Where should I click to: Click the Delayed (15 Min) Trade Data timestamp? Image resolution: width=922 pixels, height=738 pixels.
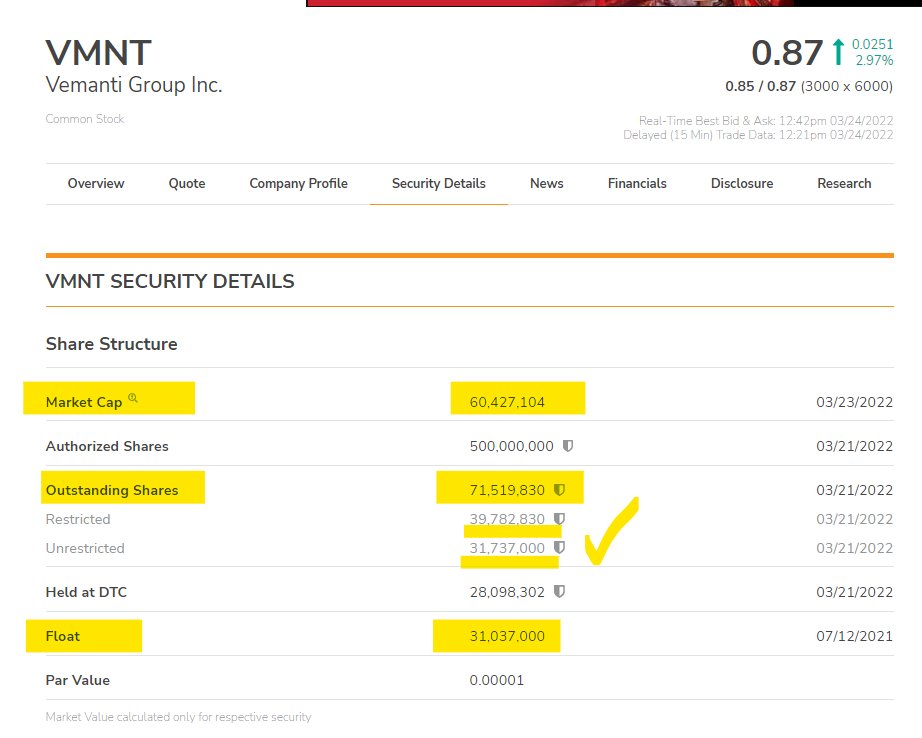tap(758, 135)
